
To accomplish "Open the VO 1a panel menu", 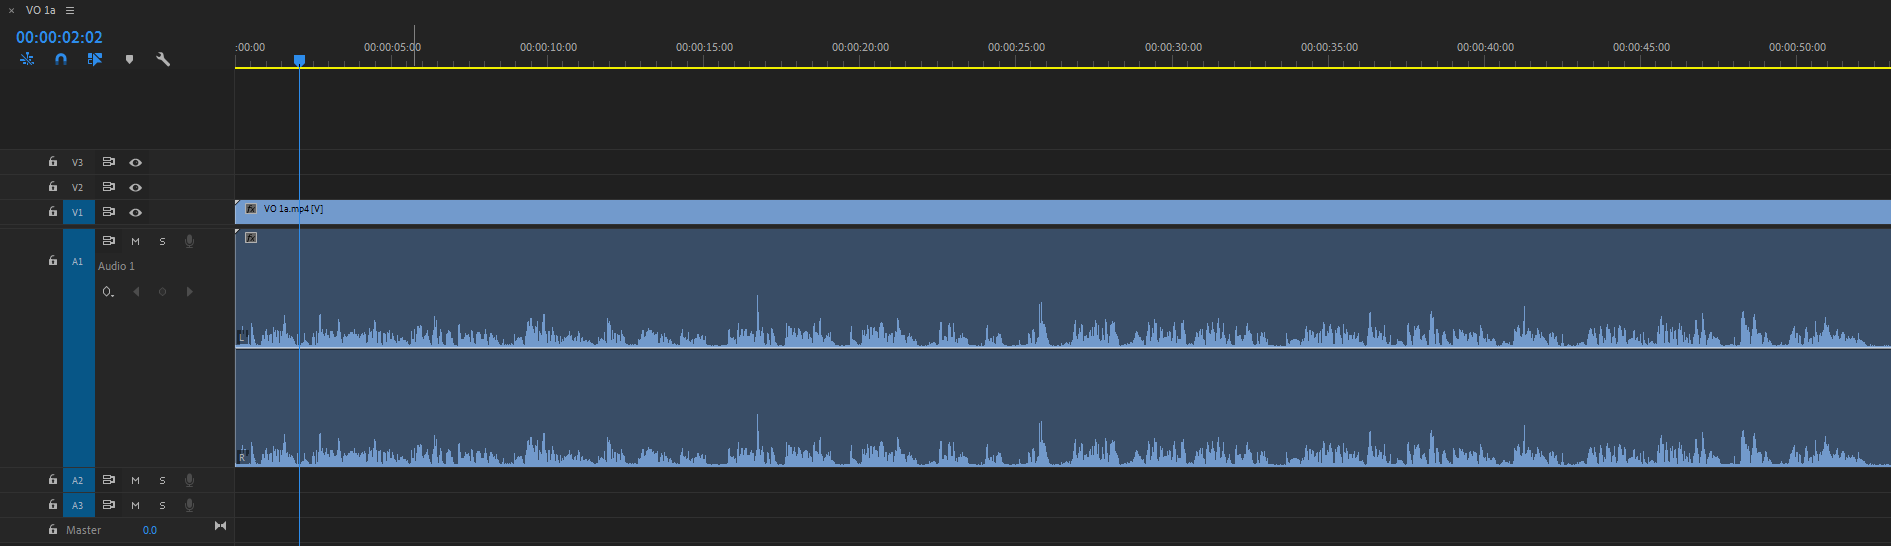I will pyautogui.click(x=70, y=10).
